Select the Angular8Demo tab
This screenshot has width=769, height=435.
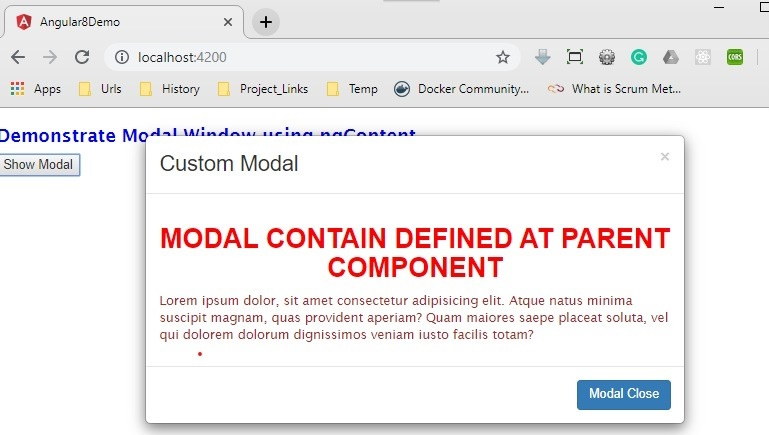pyautogui.click(x=124, y=22)
